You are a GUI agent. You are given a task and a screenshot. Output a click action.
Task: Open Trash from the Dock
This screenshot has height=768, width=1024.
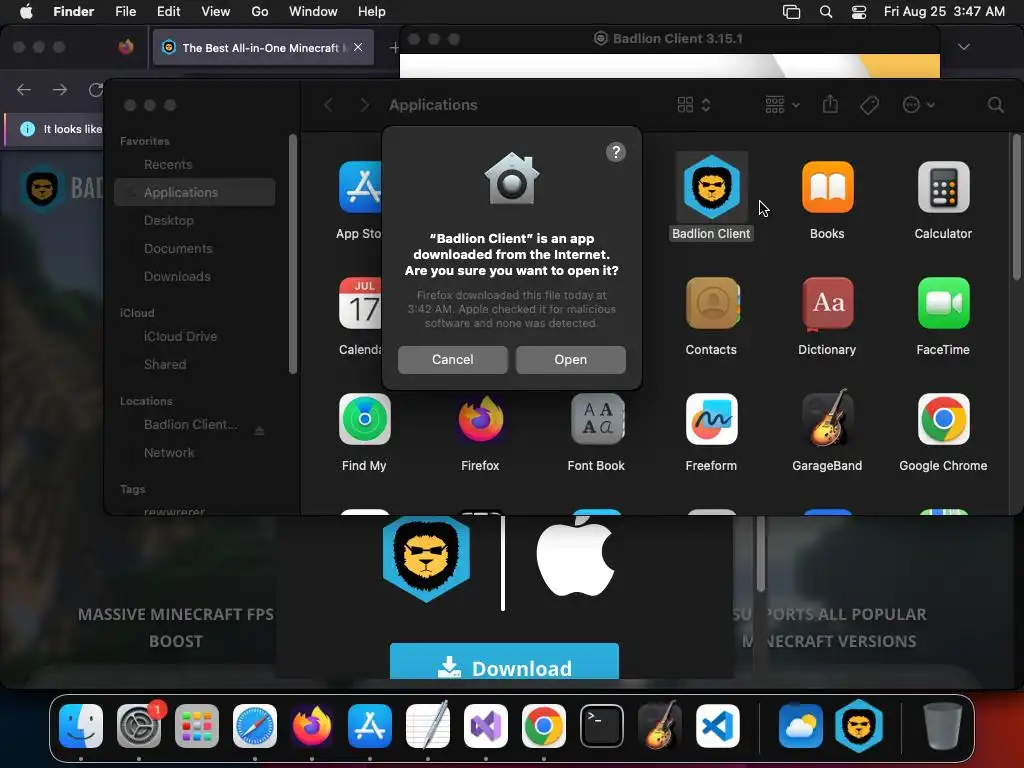(943, 726)
